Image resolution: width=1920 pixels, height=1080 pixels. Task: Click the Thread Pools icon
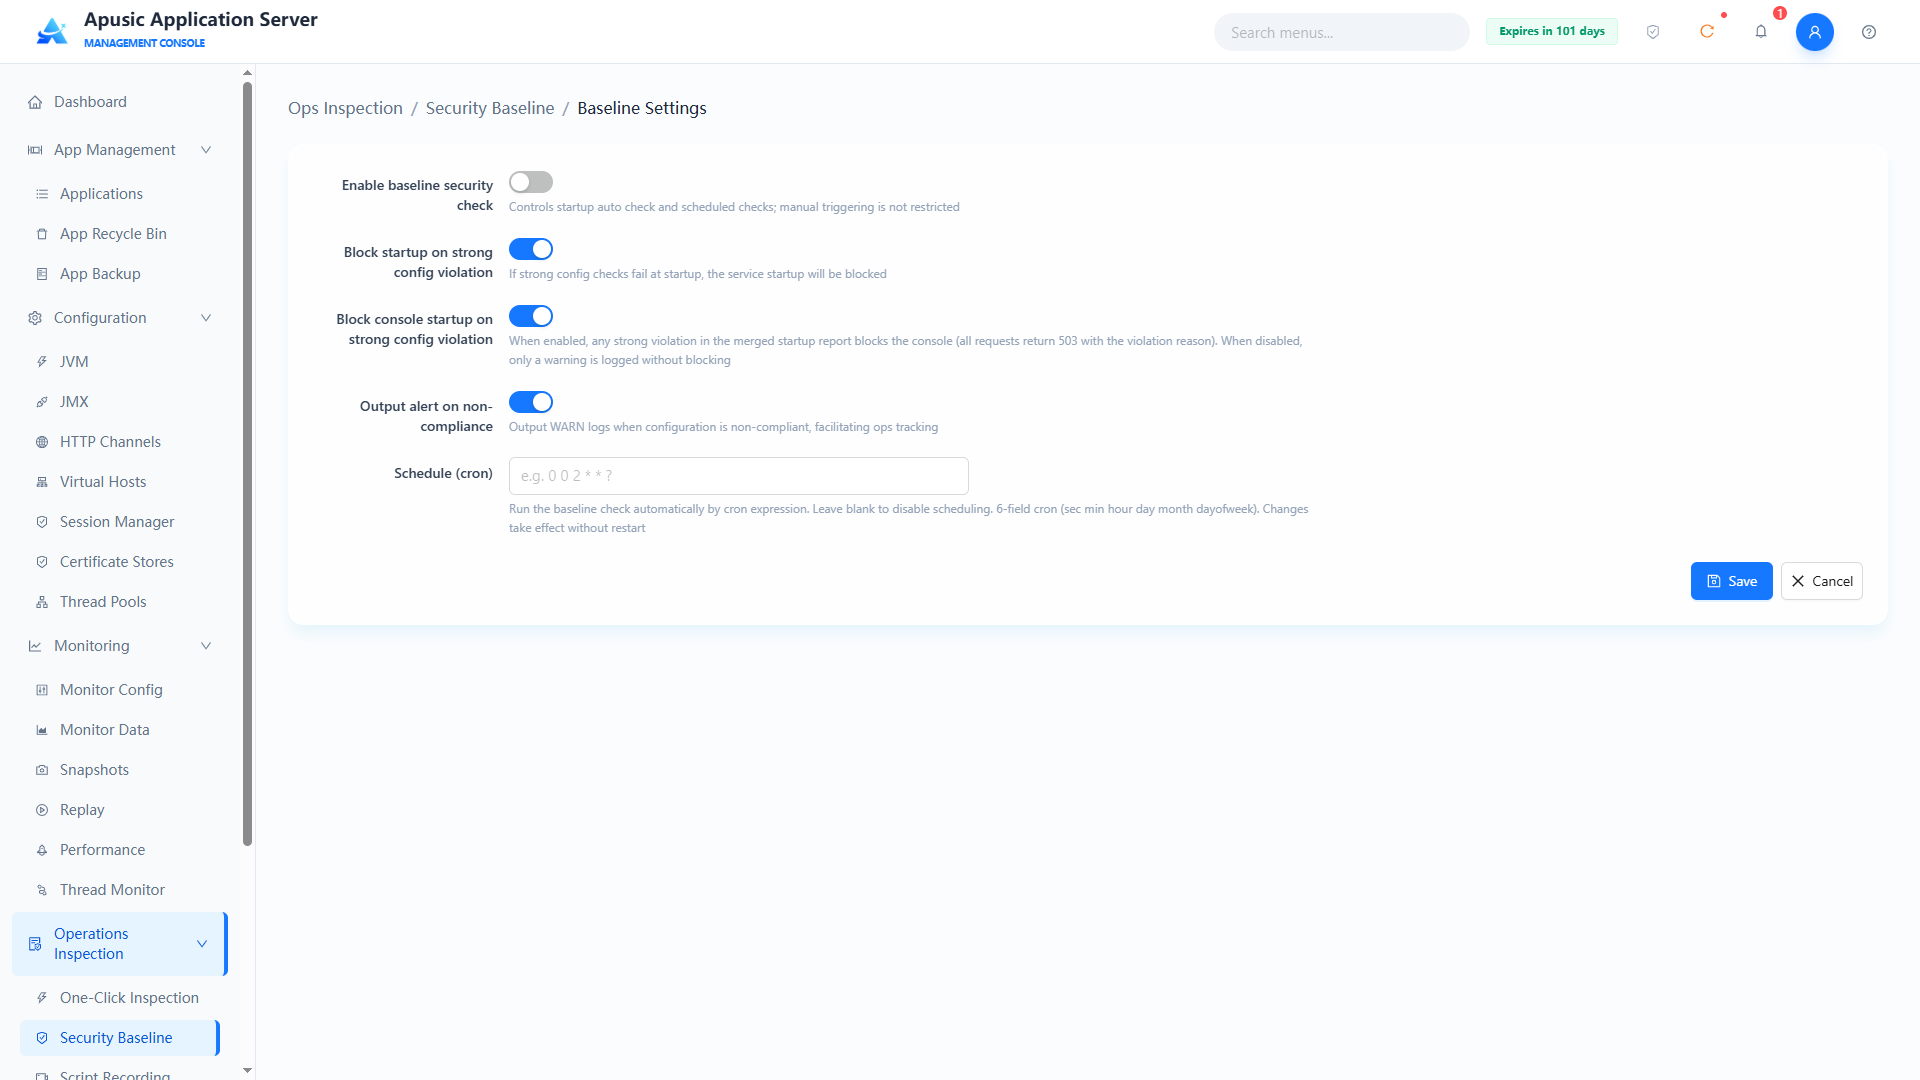click(x=42, y=602)
